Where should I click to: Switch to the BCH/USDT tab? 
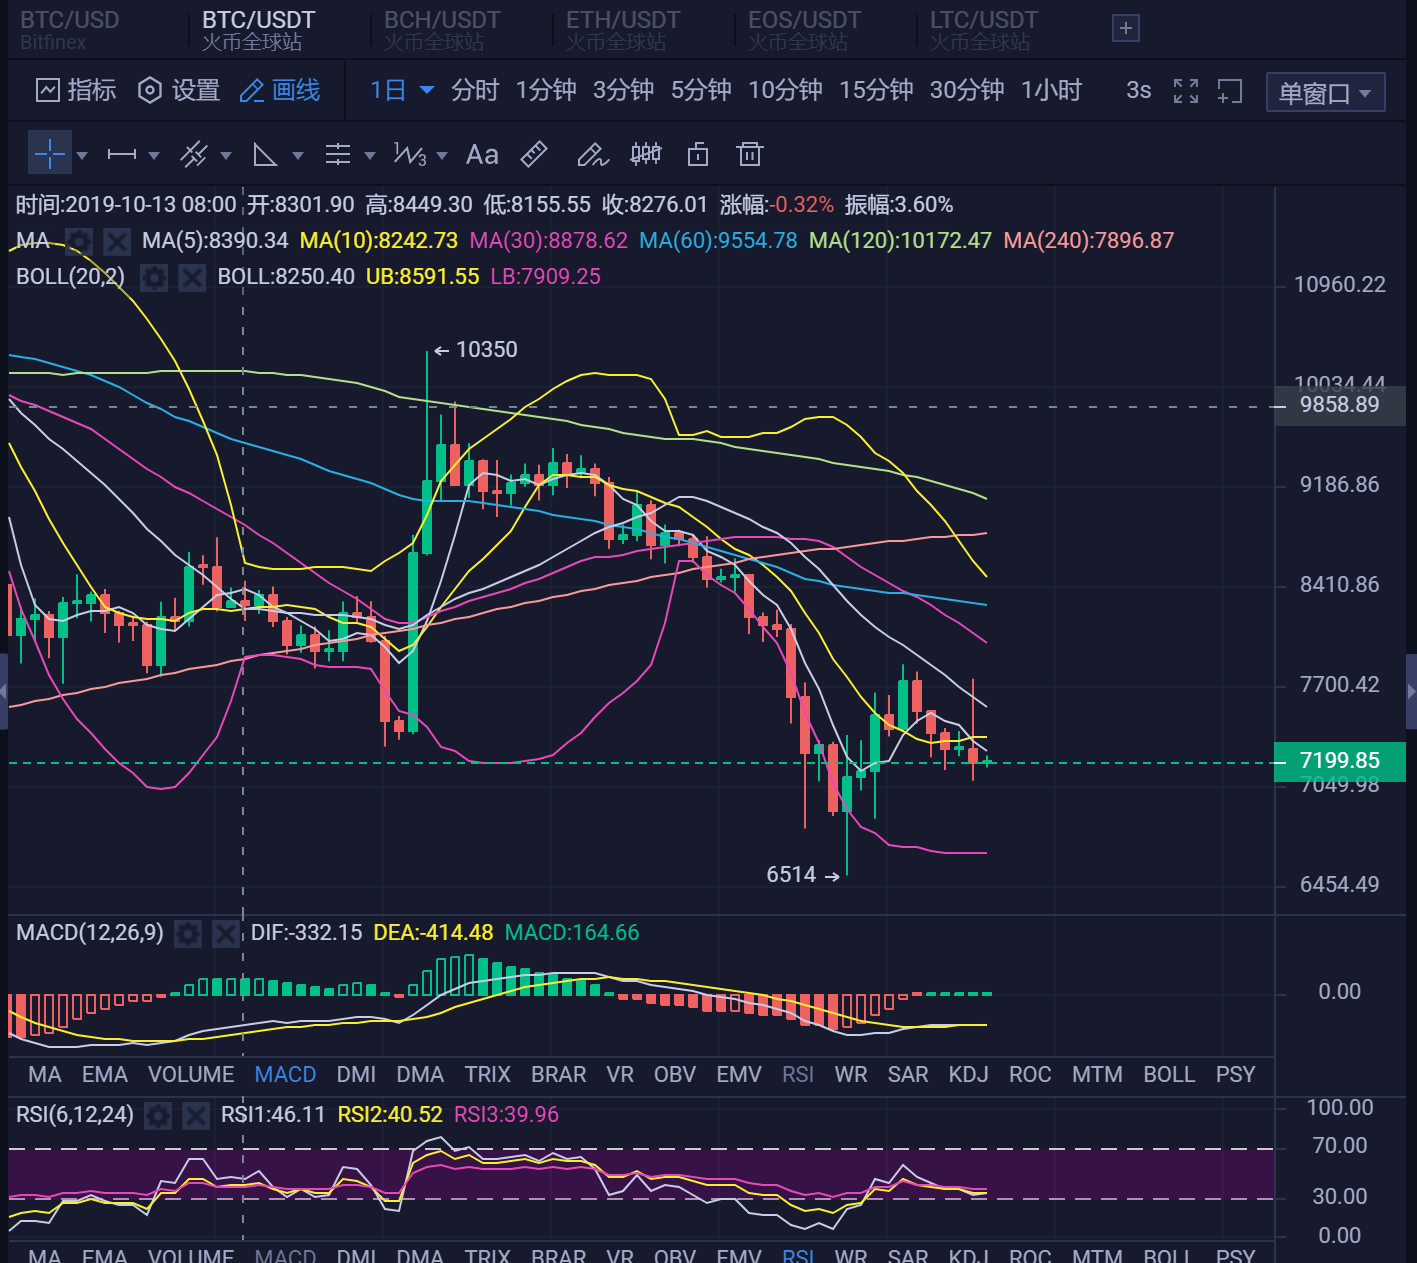point(442,31)
